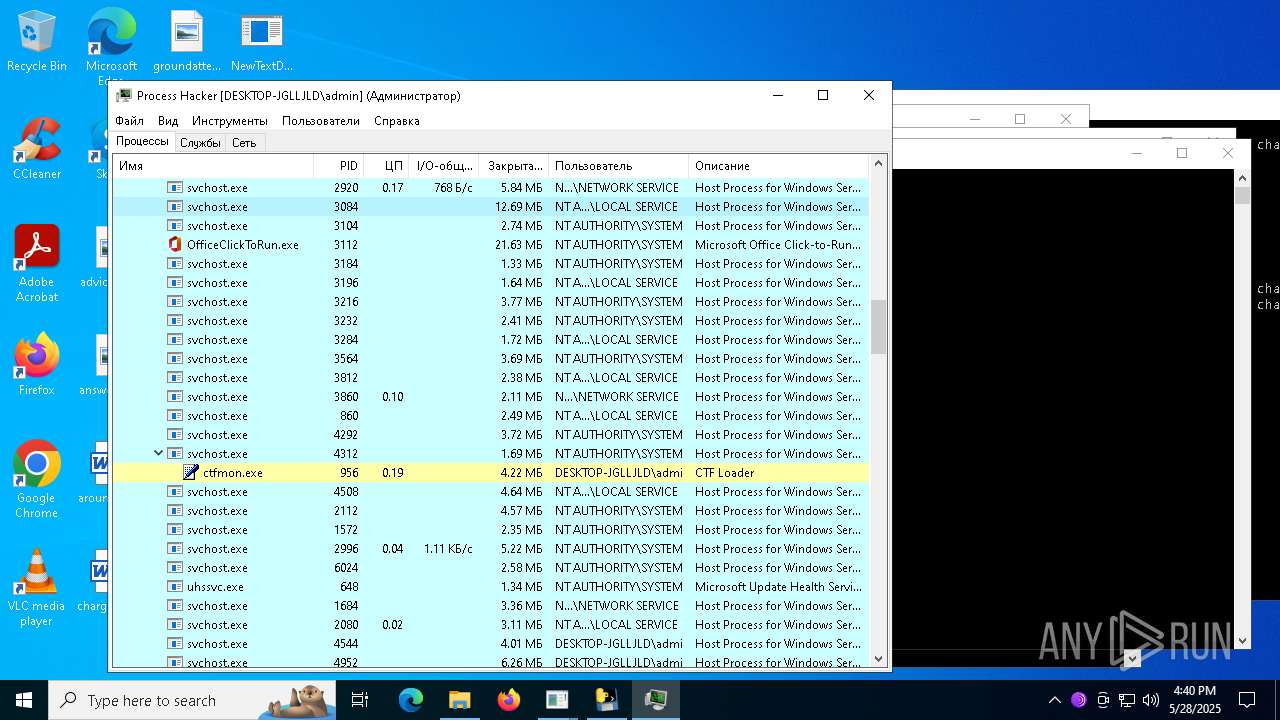Click the PID value 3112
The width and height of the screenshot is (1280, 720).
[346, 245]
